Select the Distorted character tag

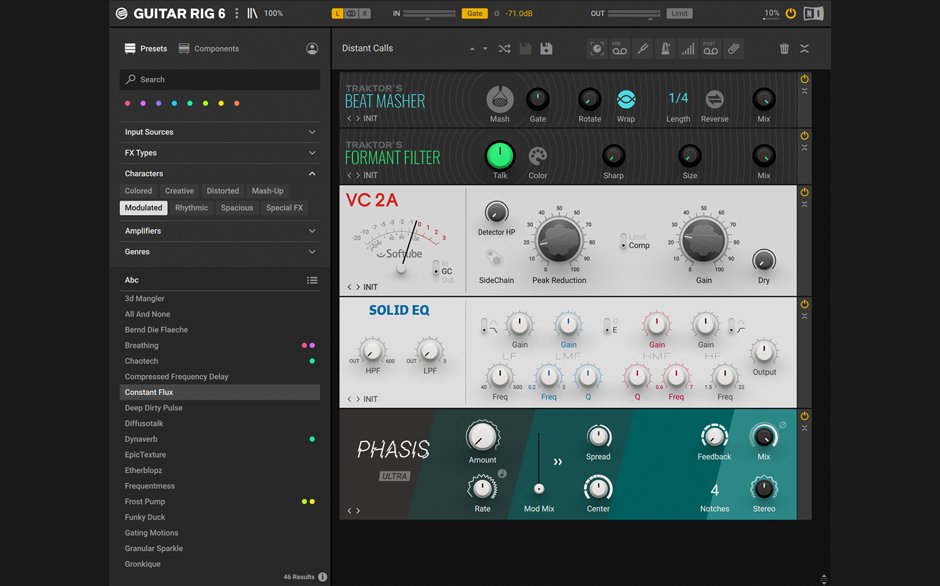point(222,191)
